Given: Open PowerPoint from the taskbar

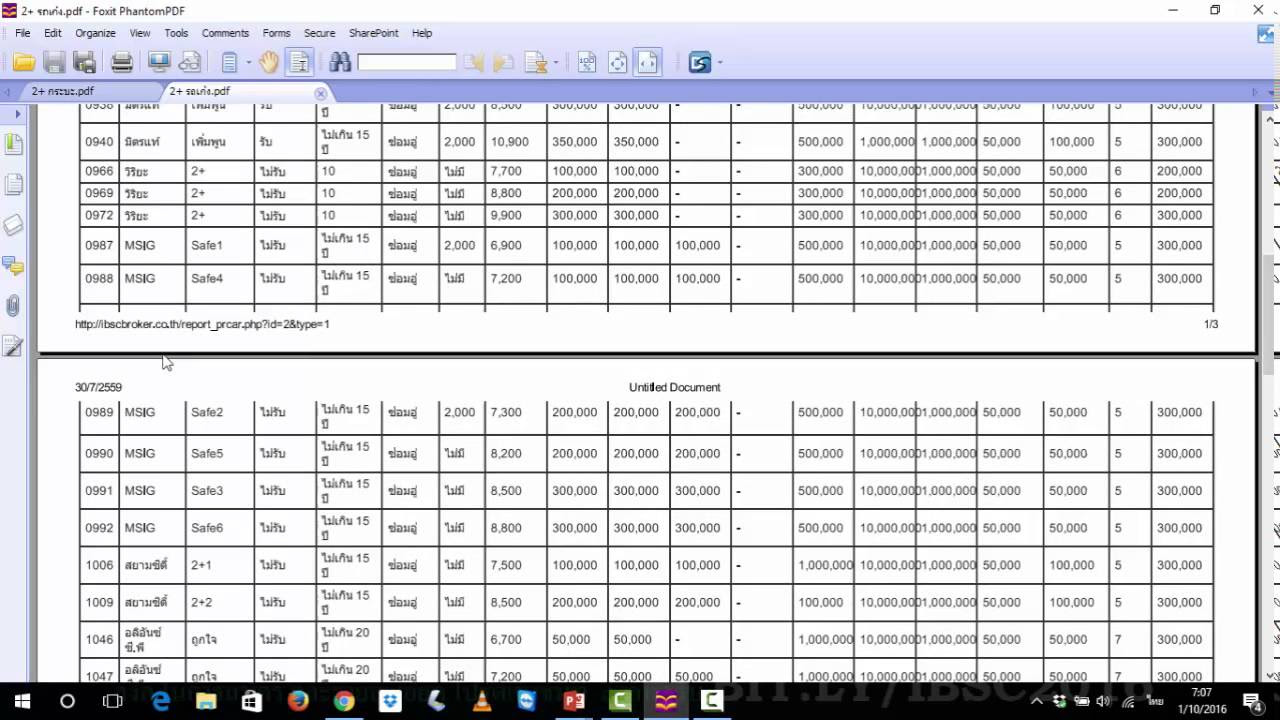Looking at the screenshot, I should point(574,701).
